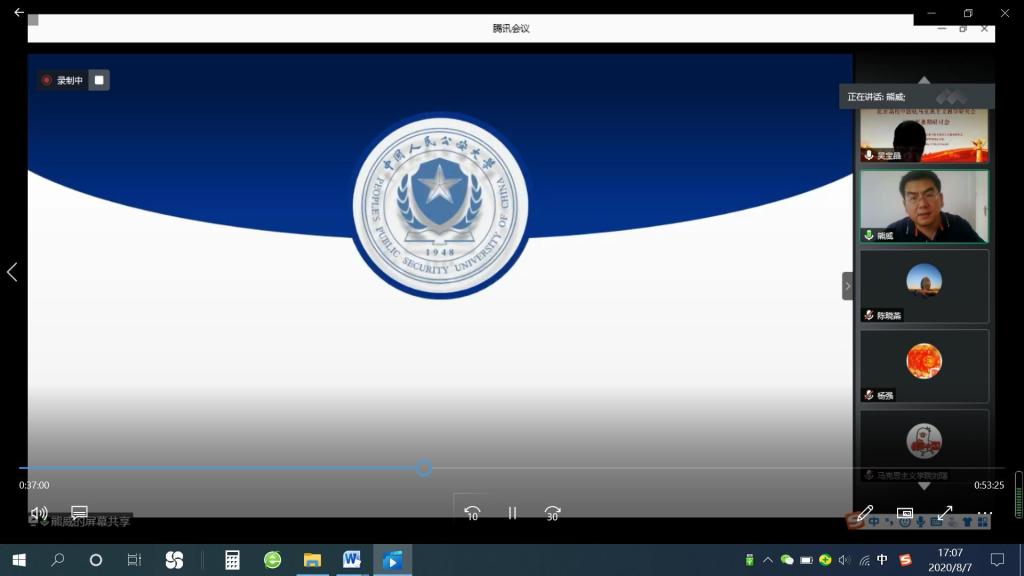Screen dimensions: 1024x576
Task: Open the Windows Start menu
Action: (18, 560)
